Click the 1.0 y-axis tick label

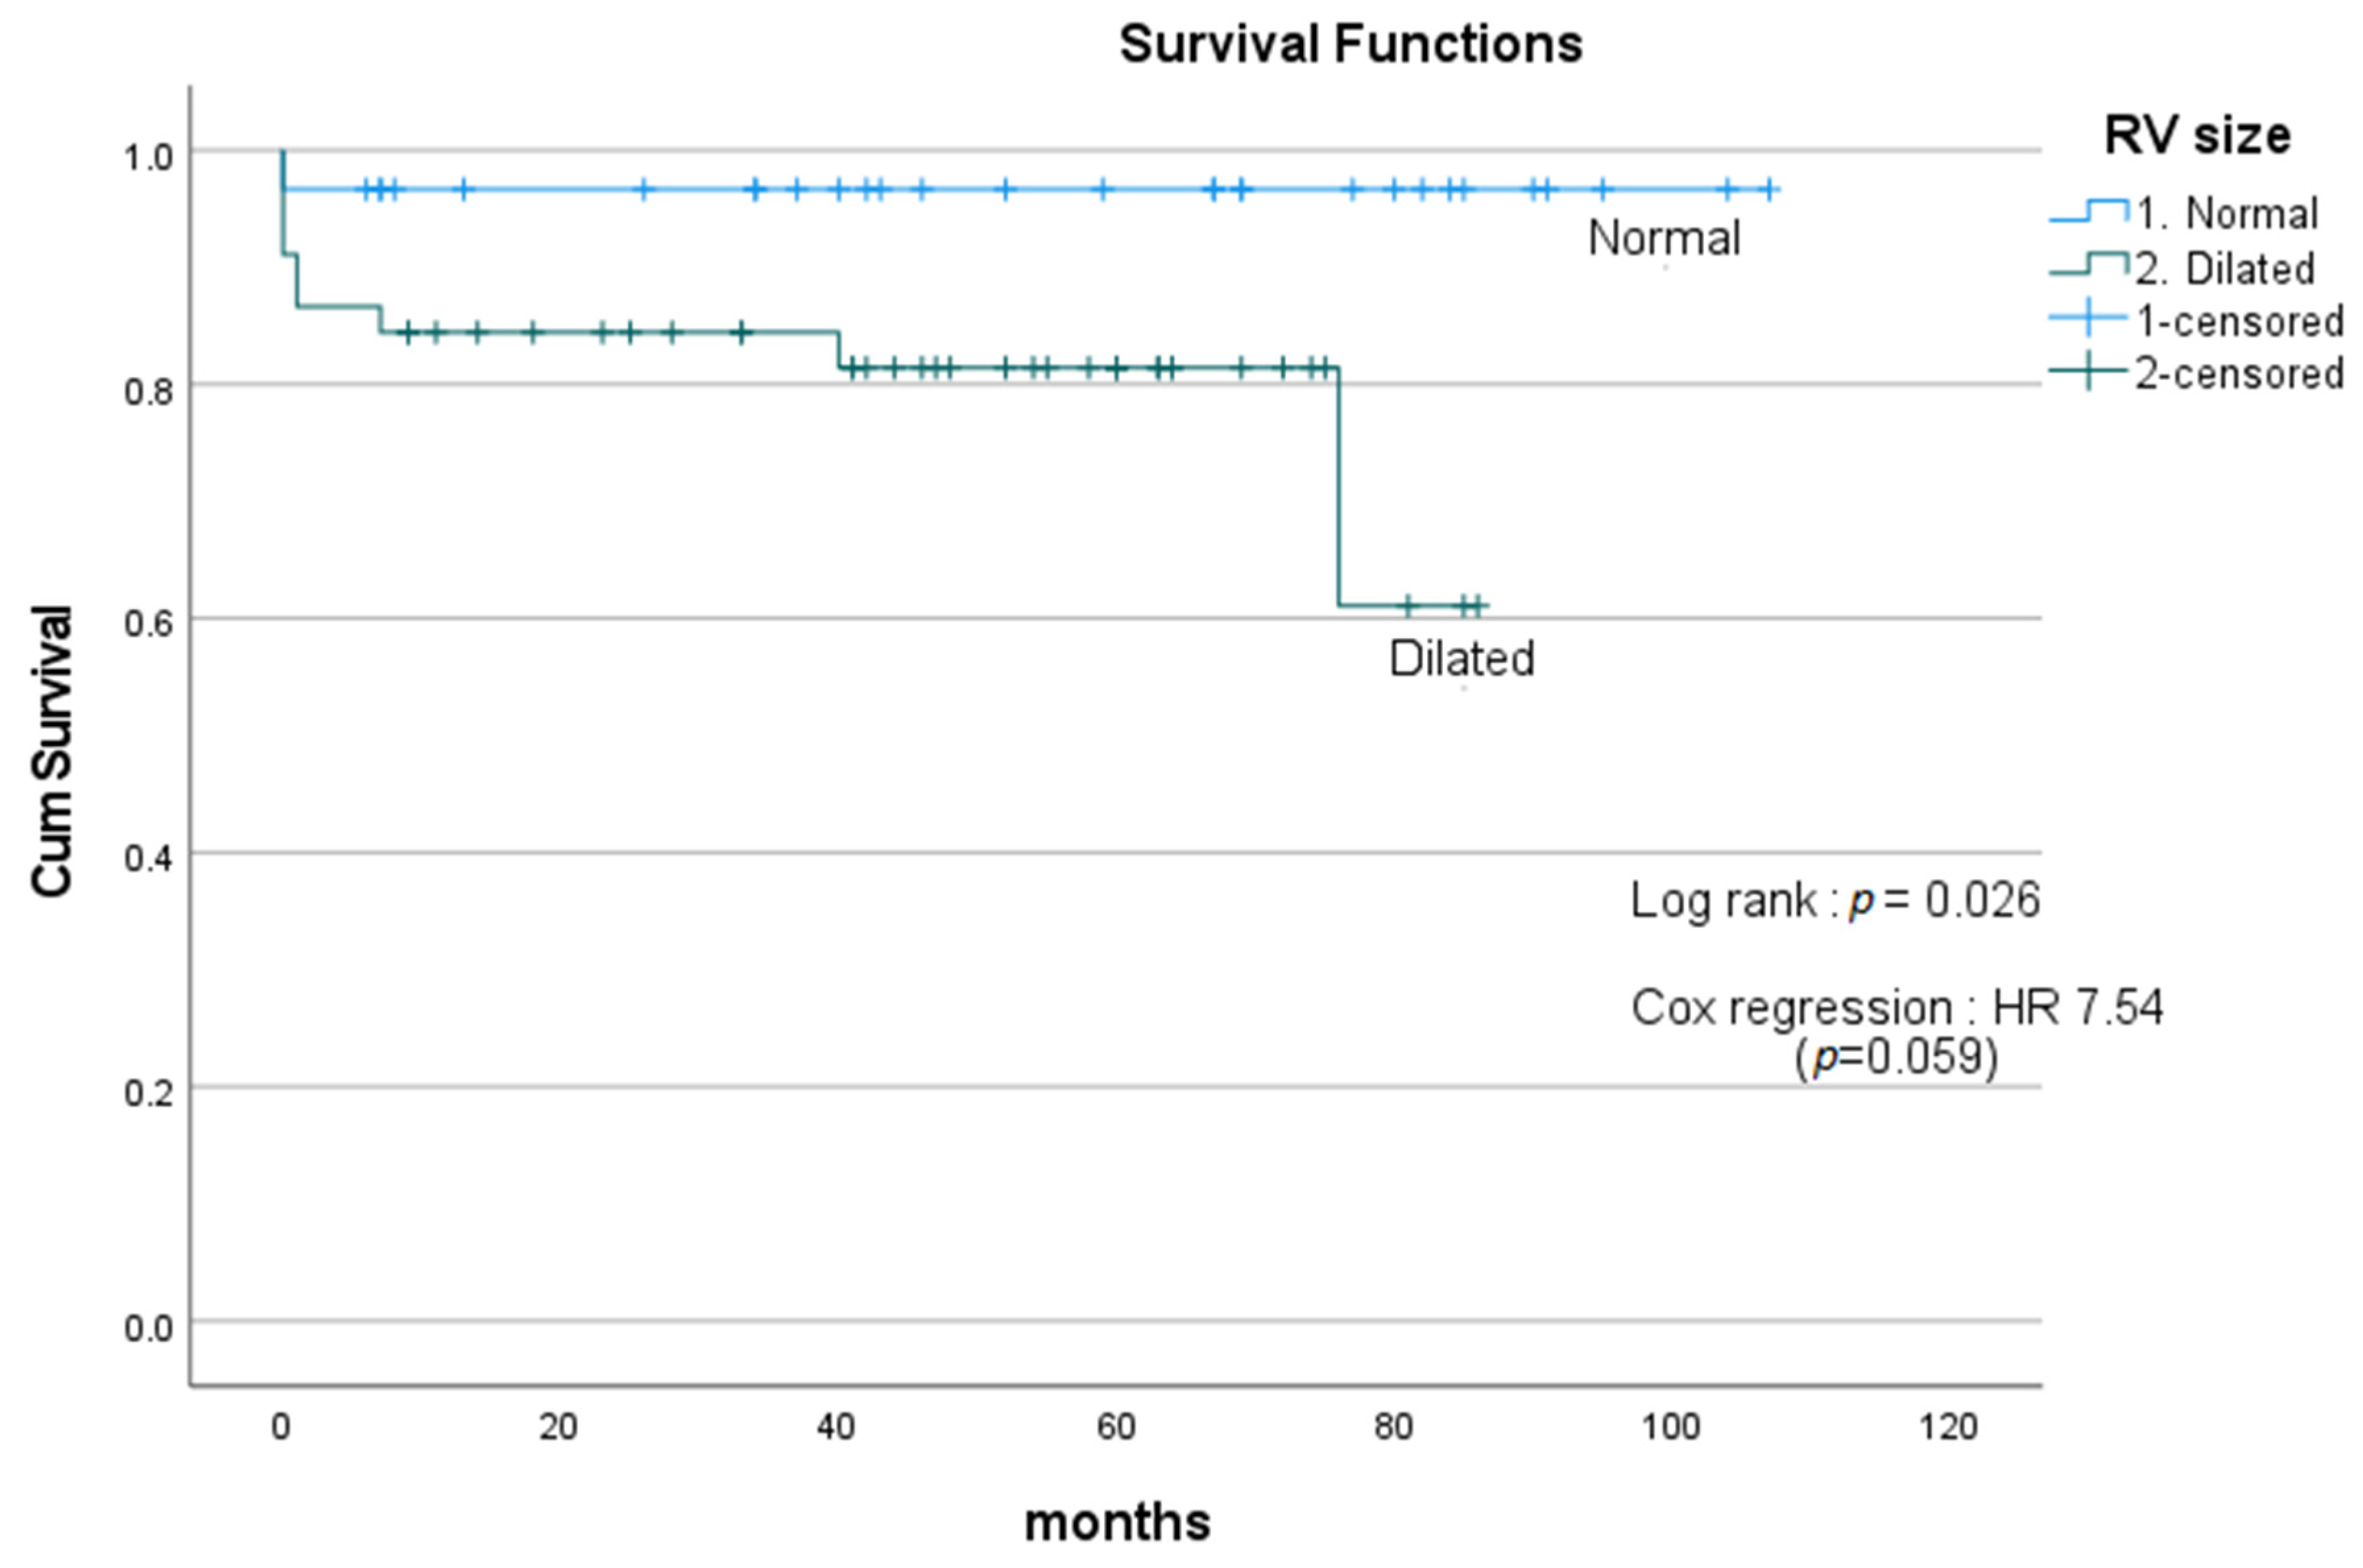pos(148,156)
